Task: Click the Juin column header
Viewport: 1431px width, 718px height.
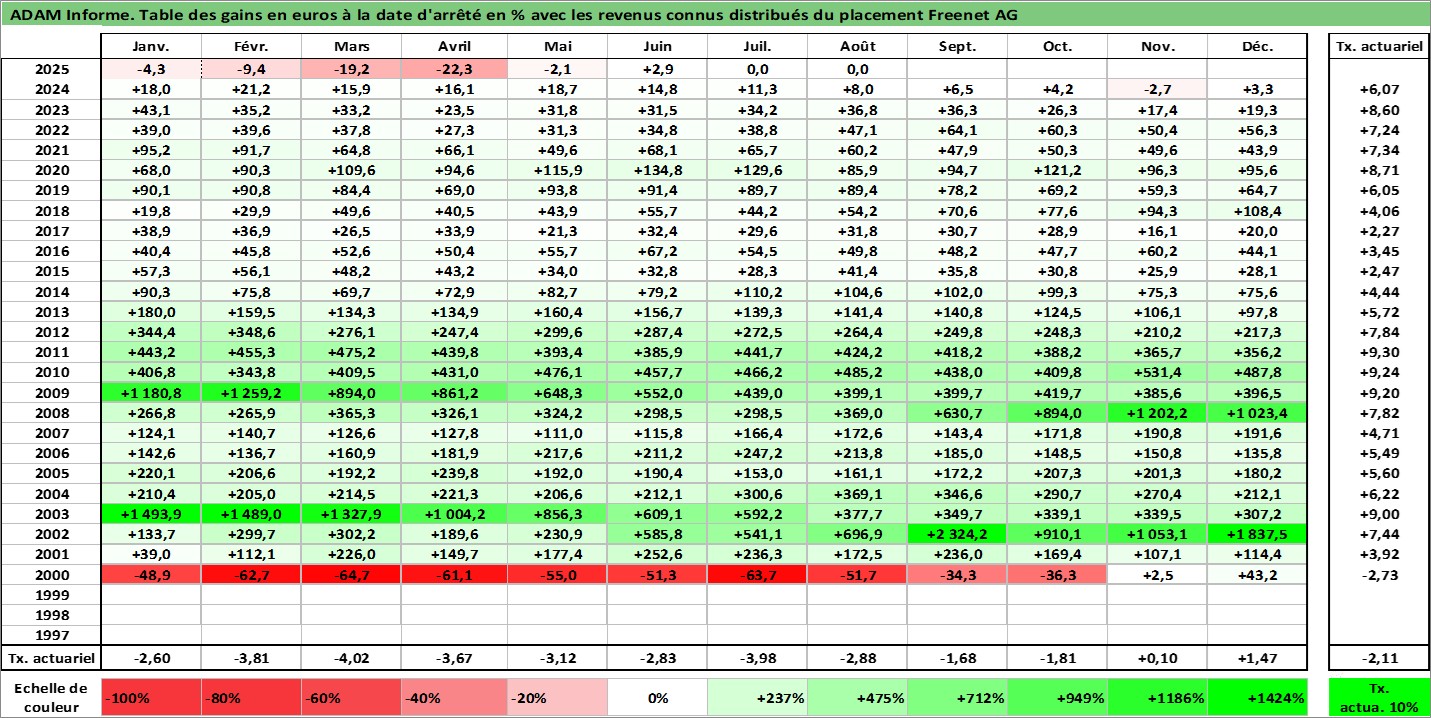Action: coord(657,46)
